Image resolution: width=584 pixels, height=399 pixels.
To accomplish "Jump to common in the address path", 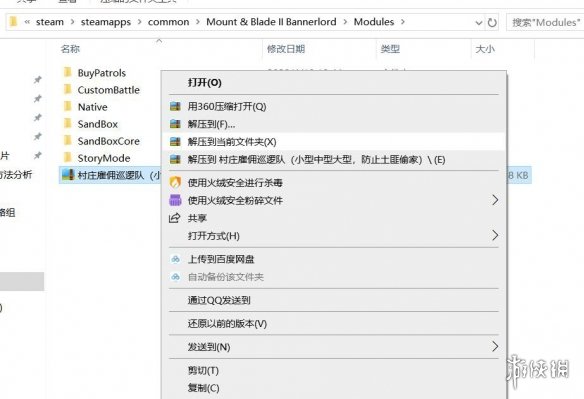I will 168,22.
